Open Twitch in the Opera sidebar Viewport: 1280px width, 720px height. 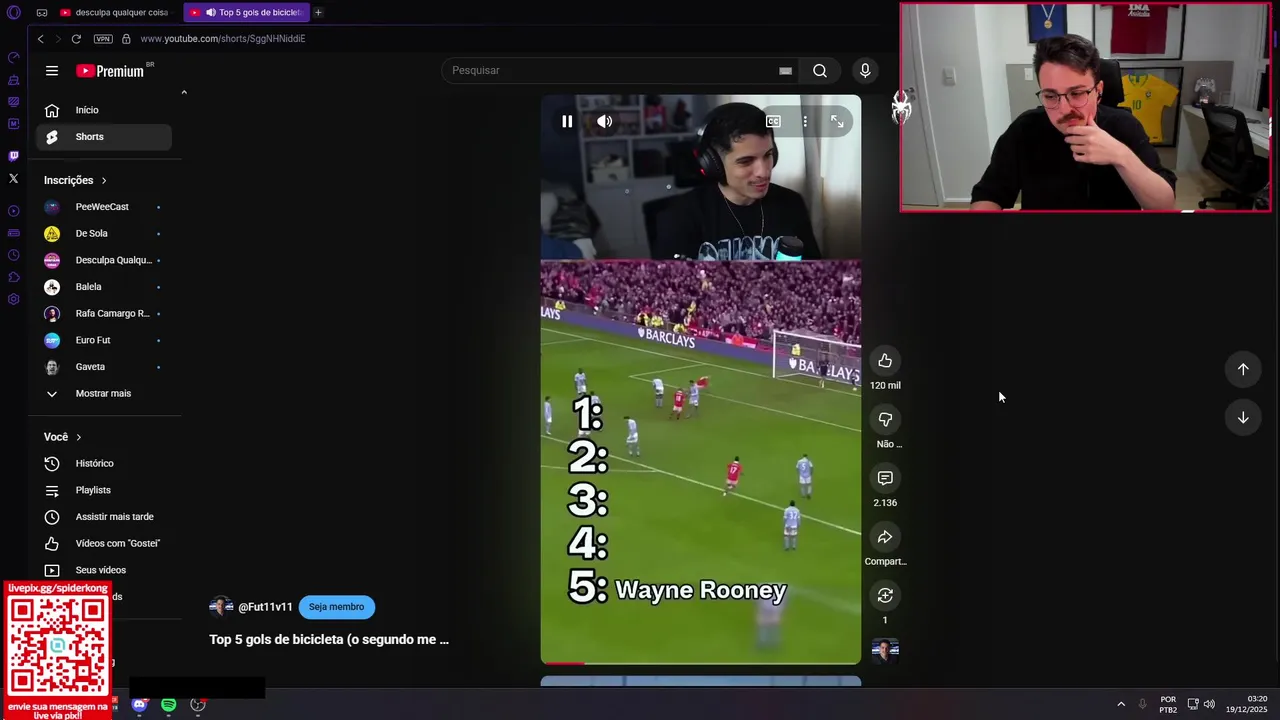point(13,156)
